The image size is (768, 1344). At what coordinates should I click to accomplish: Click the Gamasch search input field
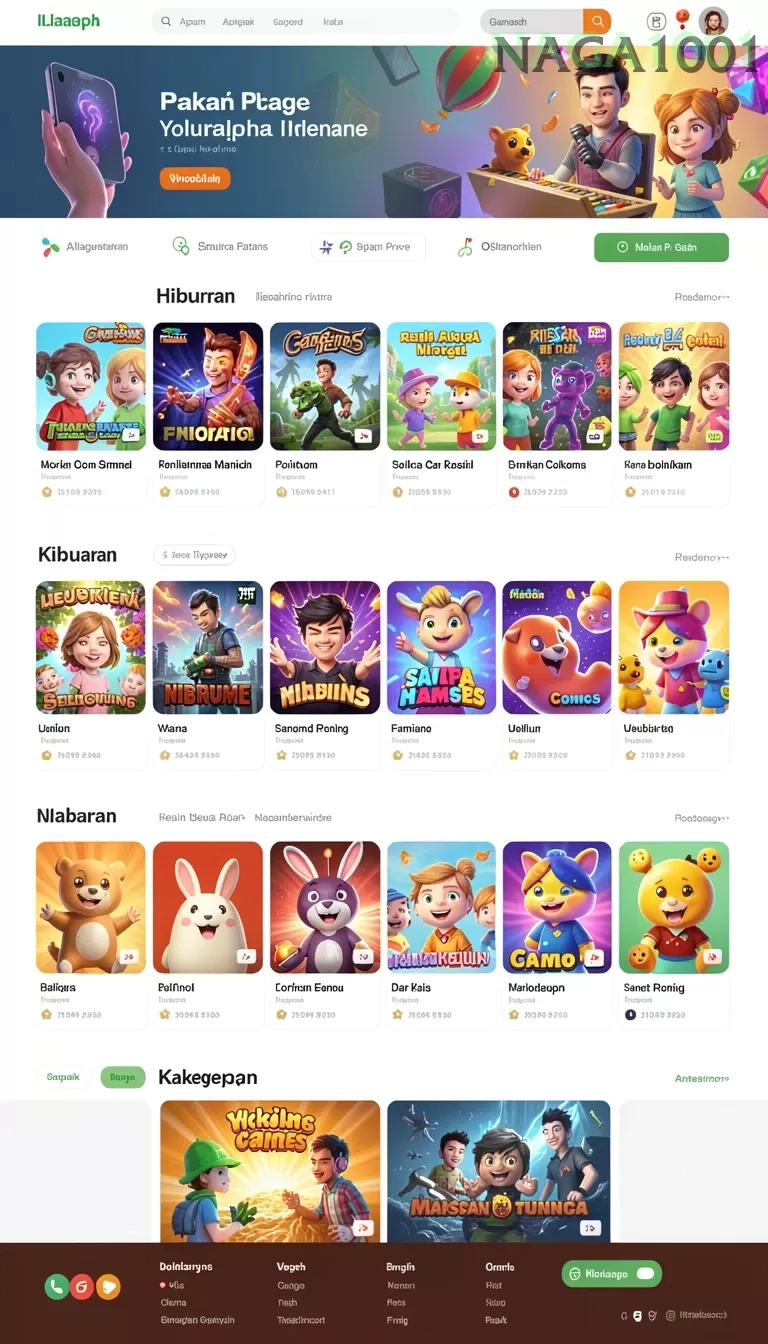point(532,21)
